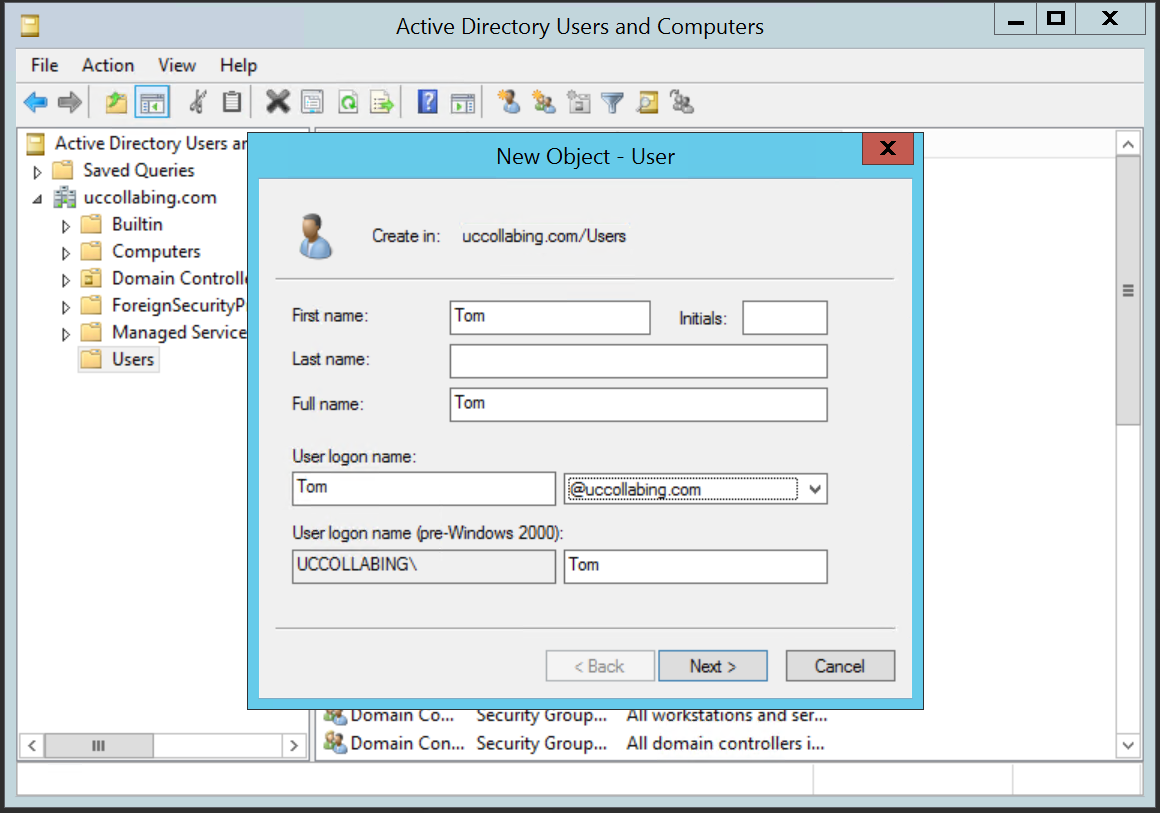Click the tree pane horizontal scrollbar thumb
1161x816 pixels.
[98, 746]
